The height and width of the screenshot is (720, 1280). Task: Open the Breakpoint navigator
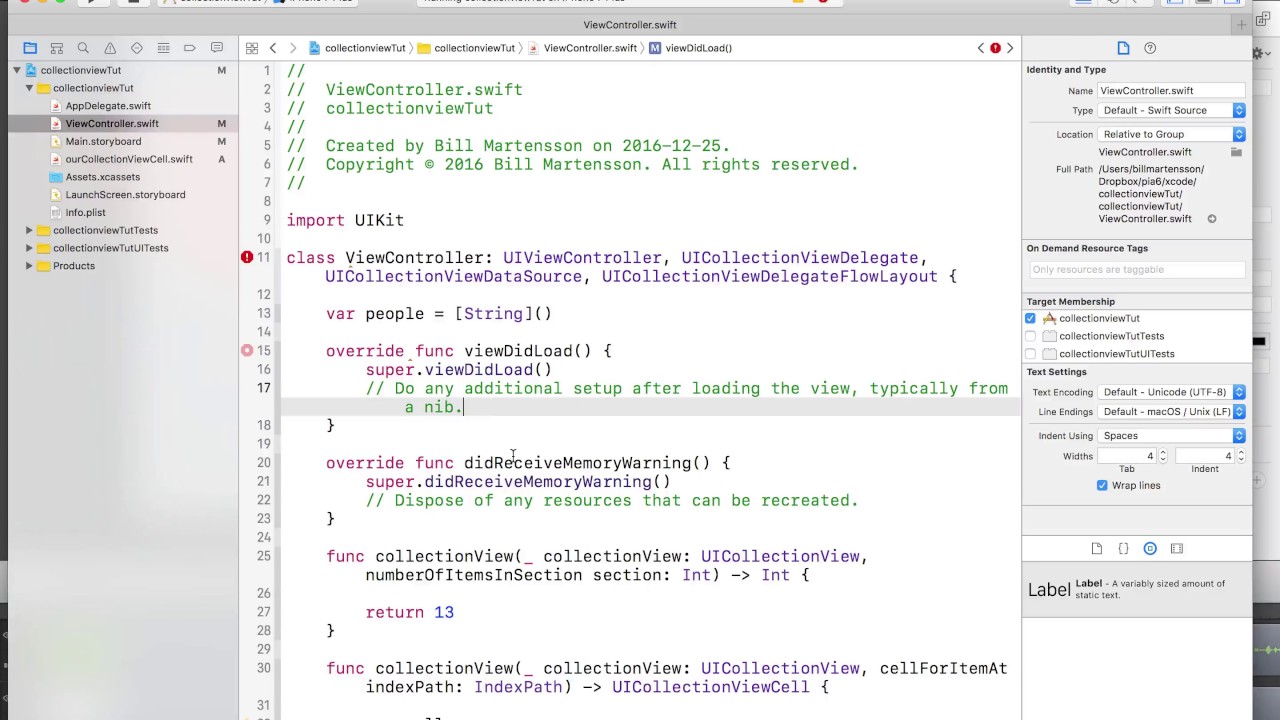coord(190,48)
